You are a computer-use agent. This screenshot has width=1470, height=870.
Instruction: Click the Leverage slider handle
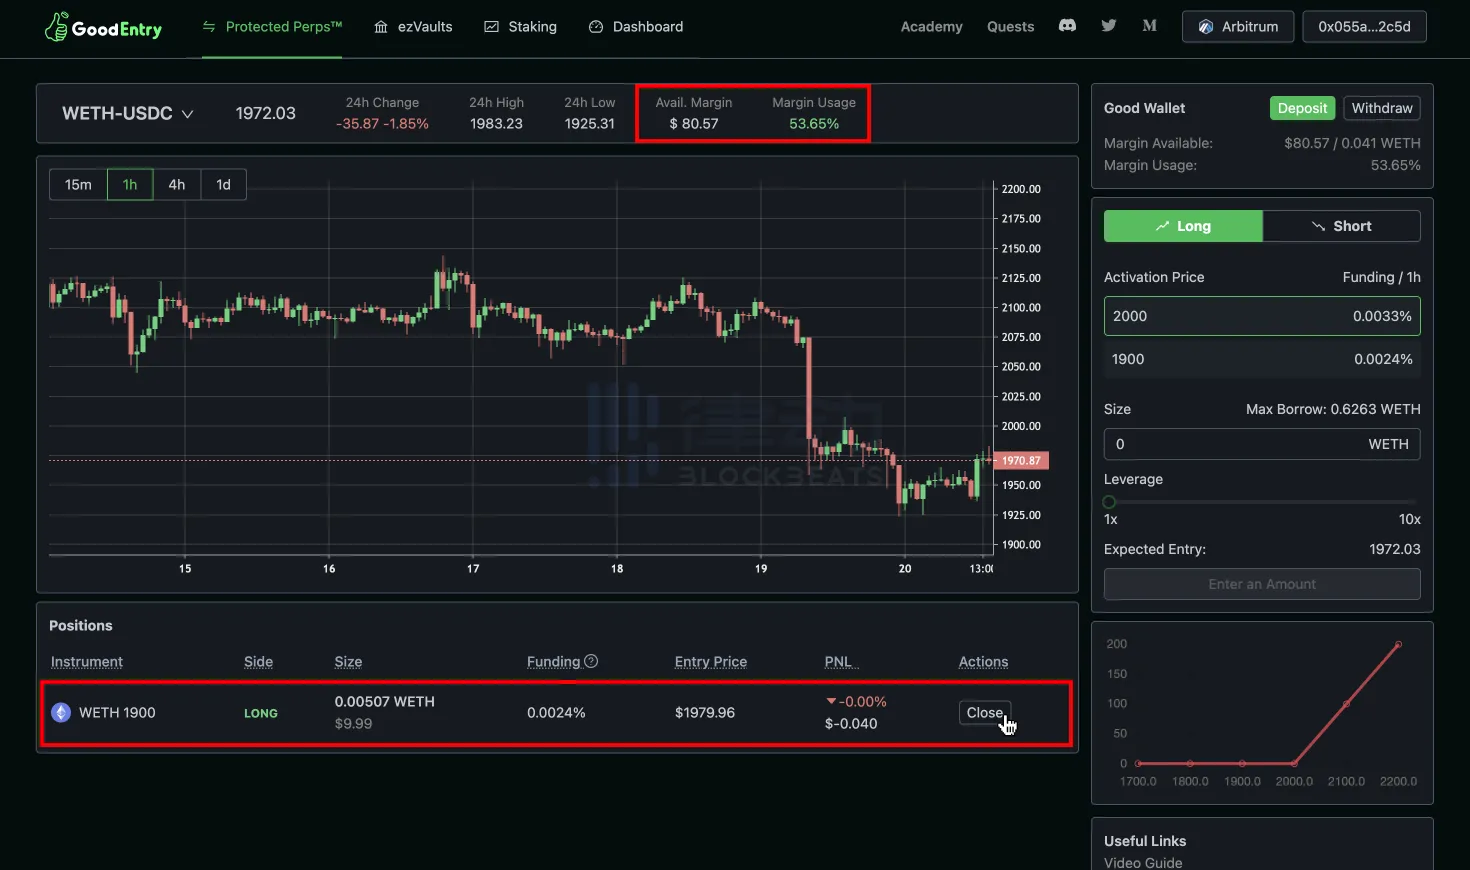coord(1109,502)
